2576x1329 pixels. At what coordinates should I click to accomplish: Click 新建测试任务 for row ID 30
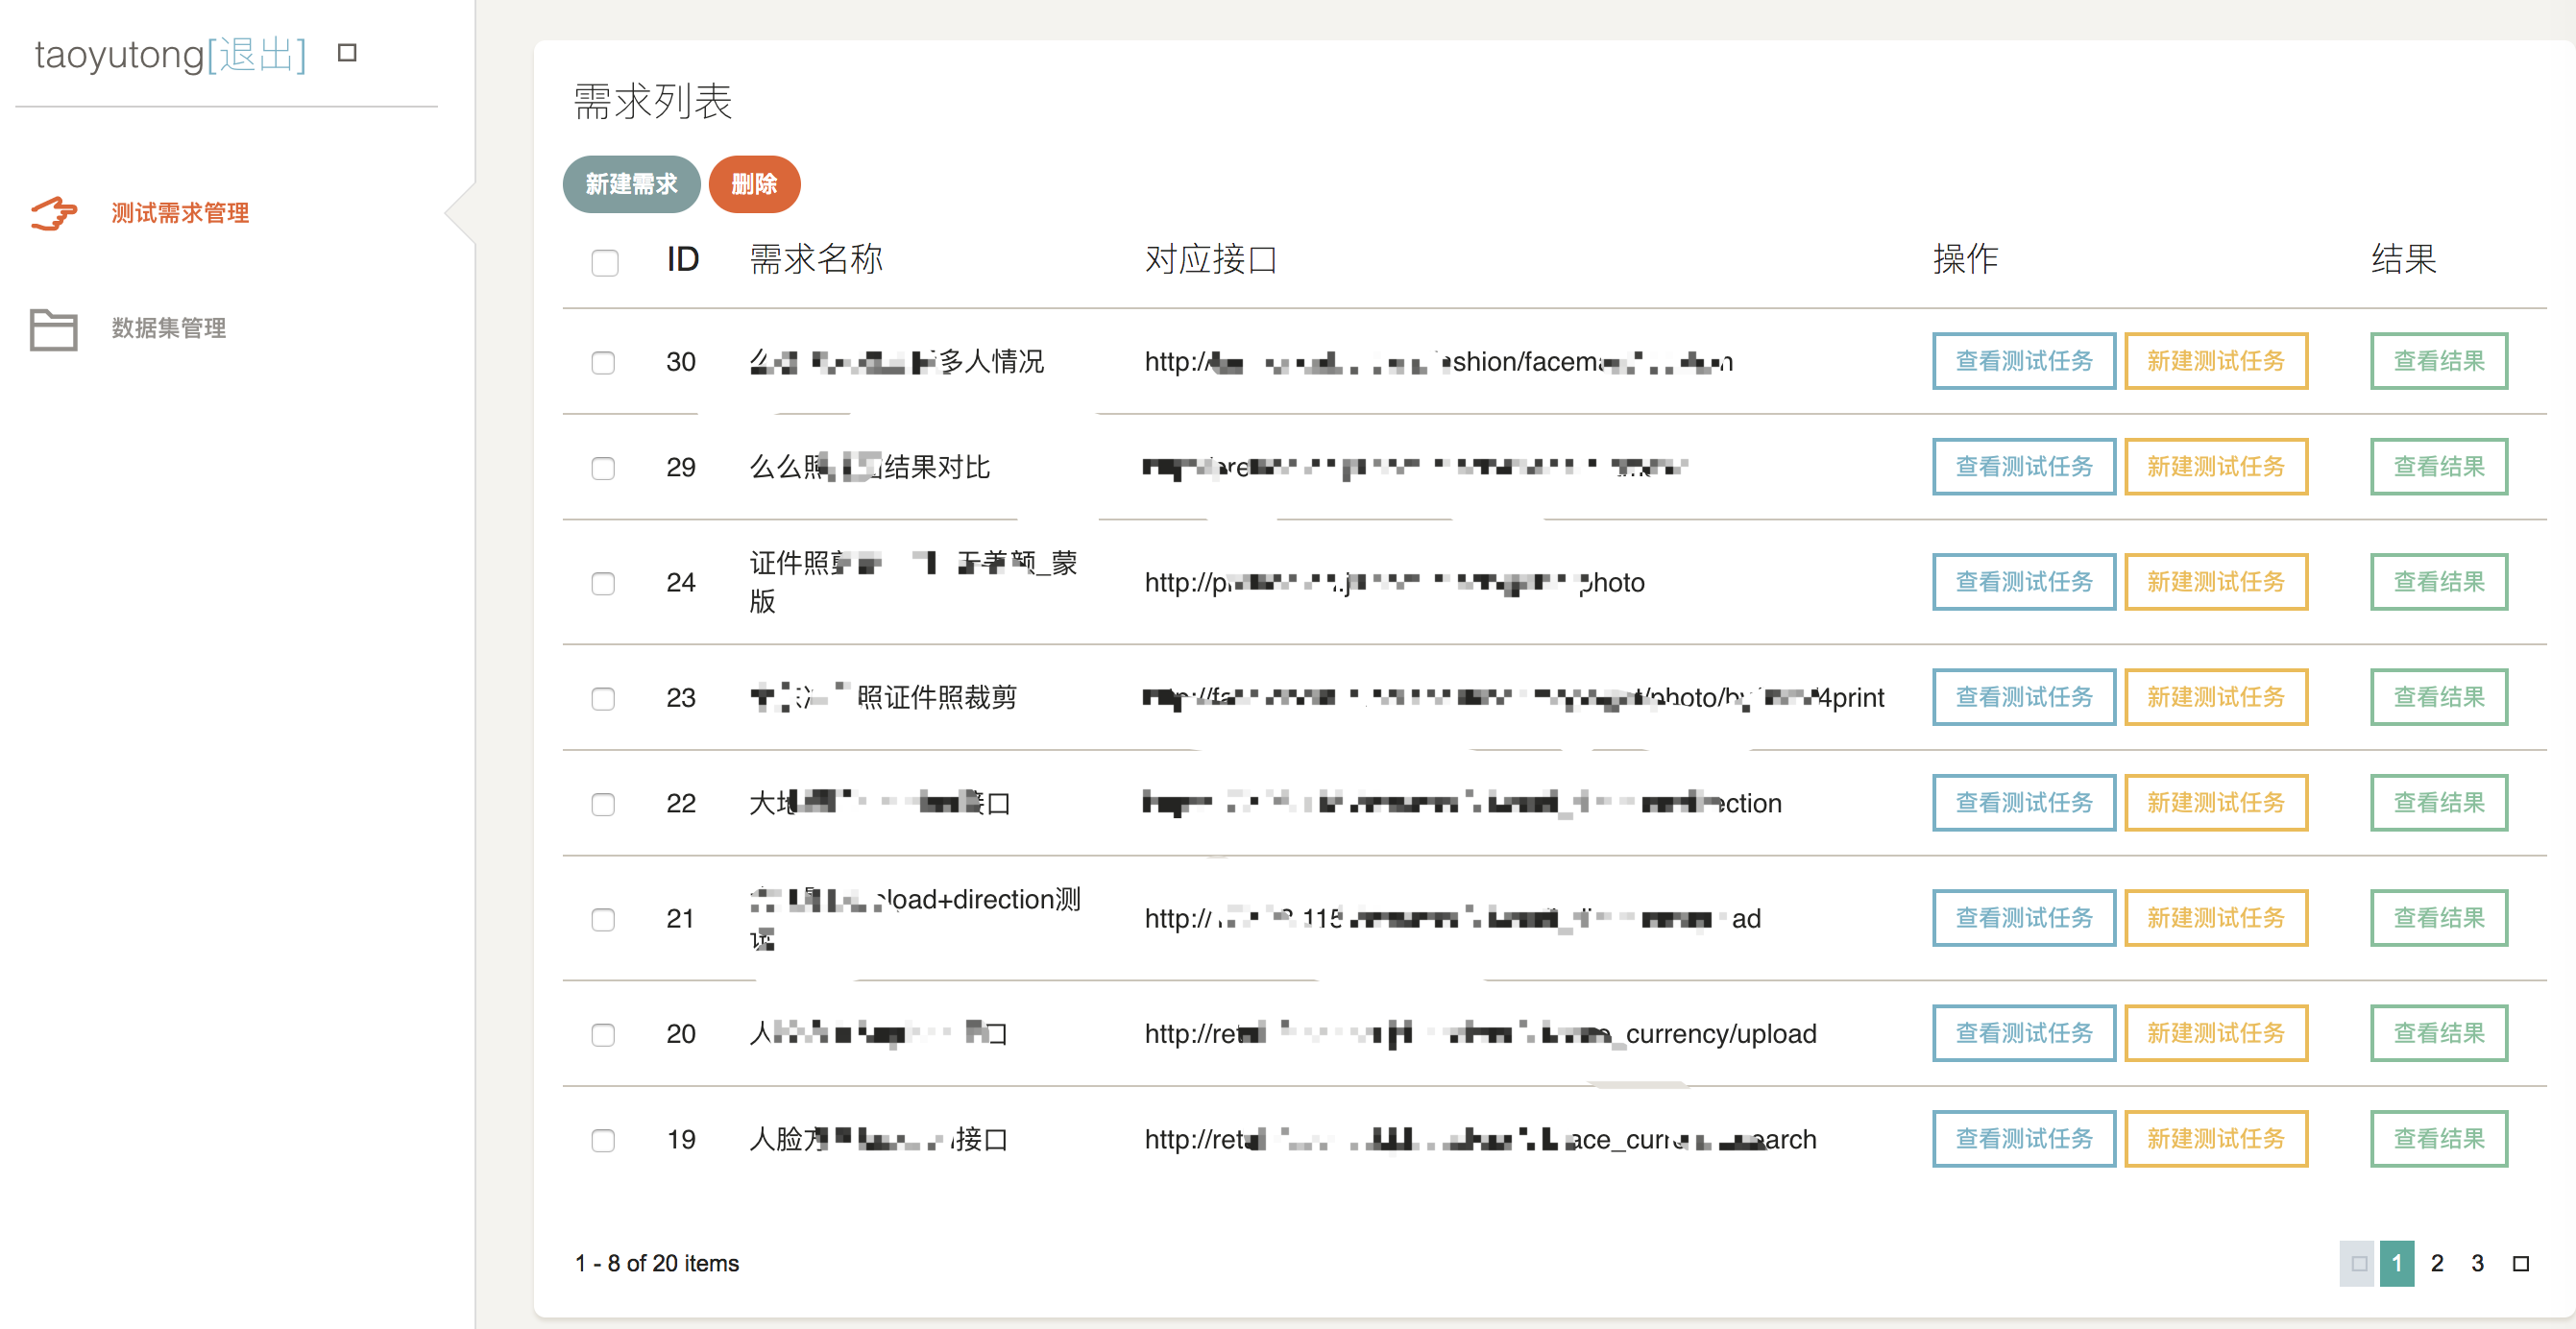tap(2216, 361)
